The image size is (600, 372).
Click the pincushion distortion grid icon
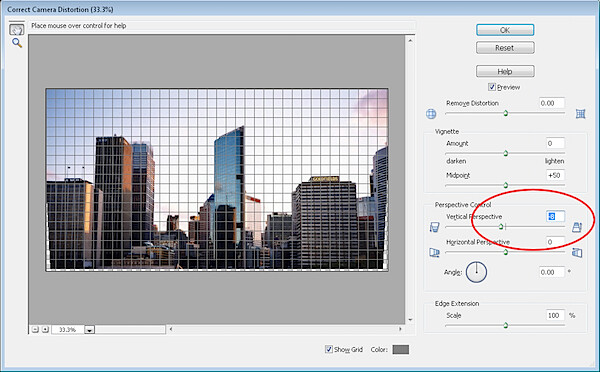pyautogui.click(x=580, y=114)
